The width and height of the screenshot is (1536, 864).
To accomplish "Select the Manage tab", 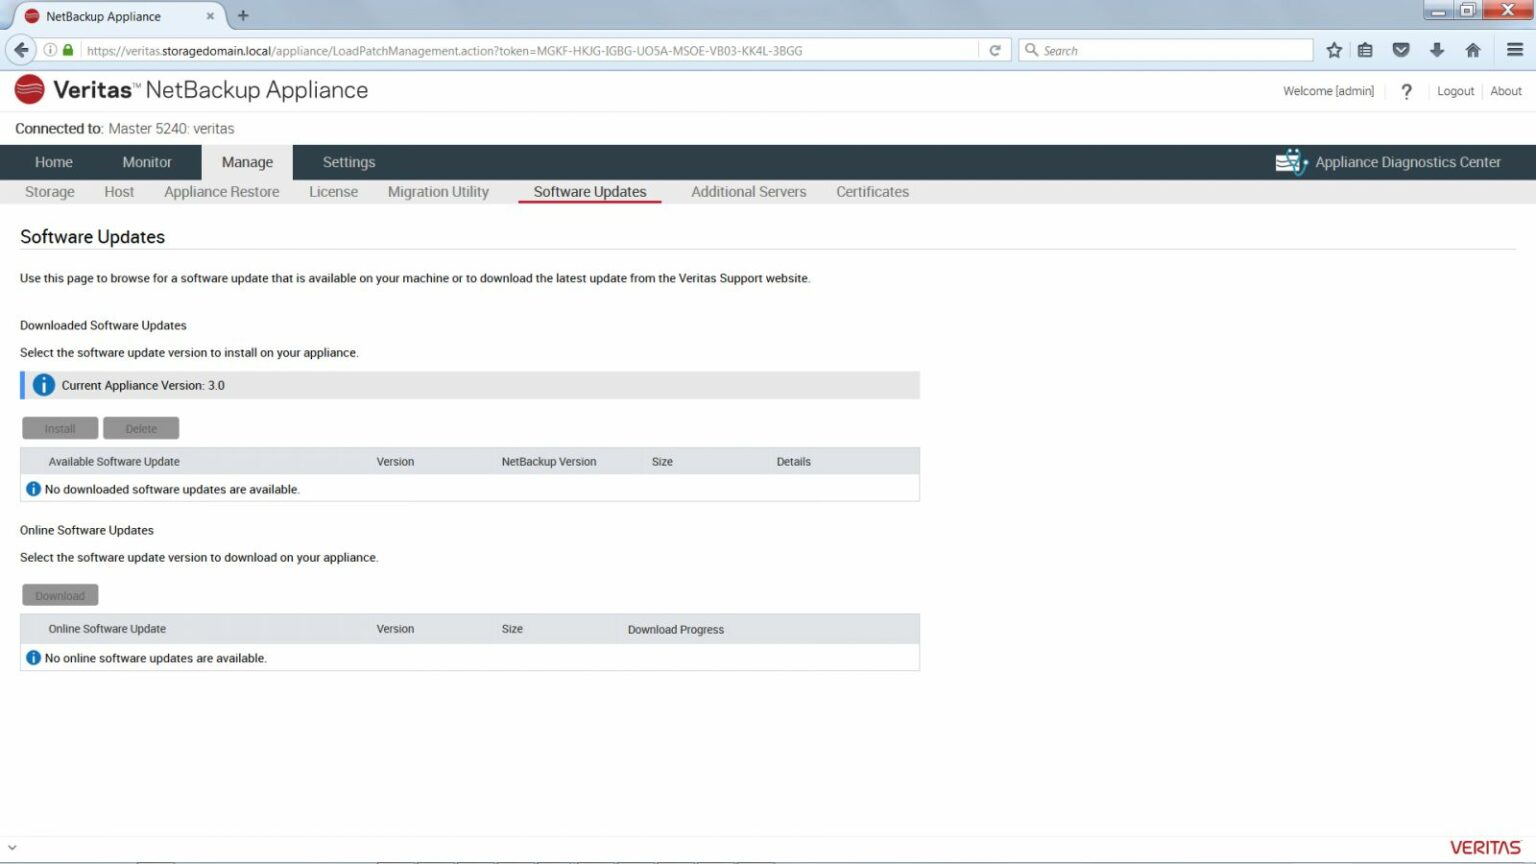I will 247,162.
